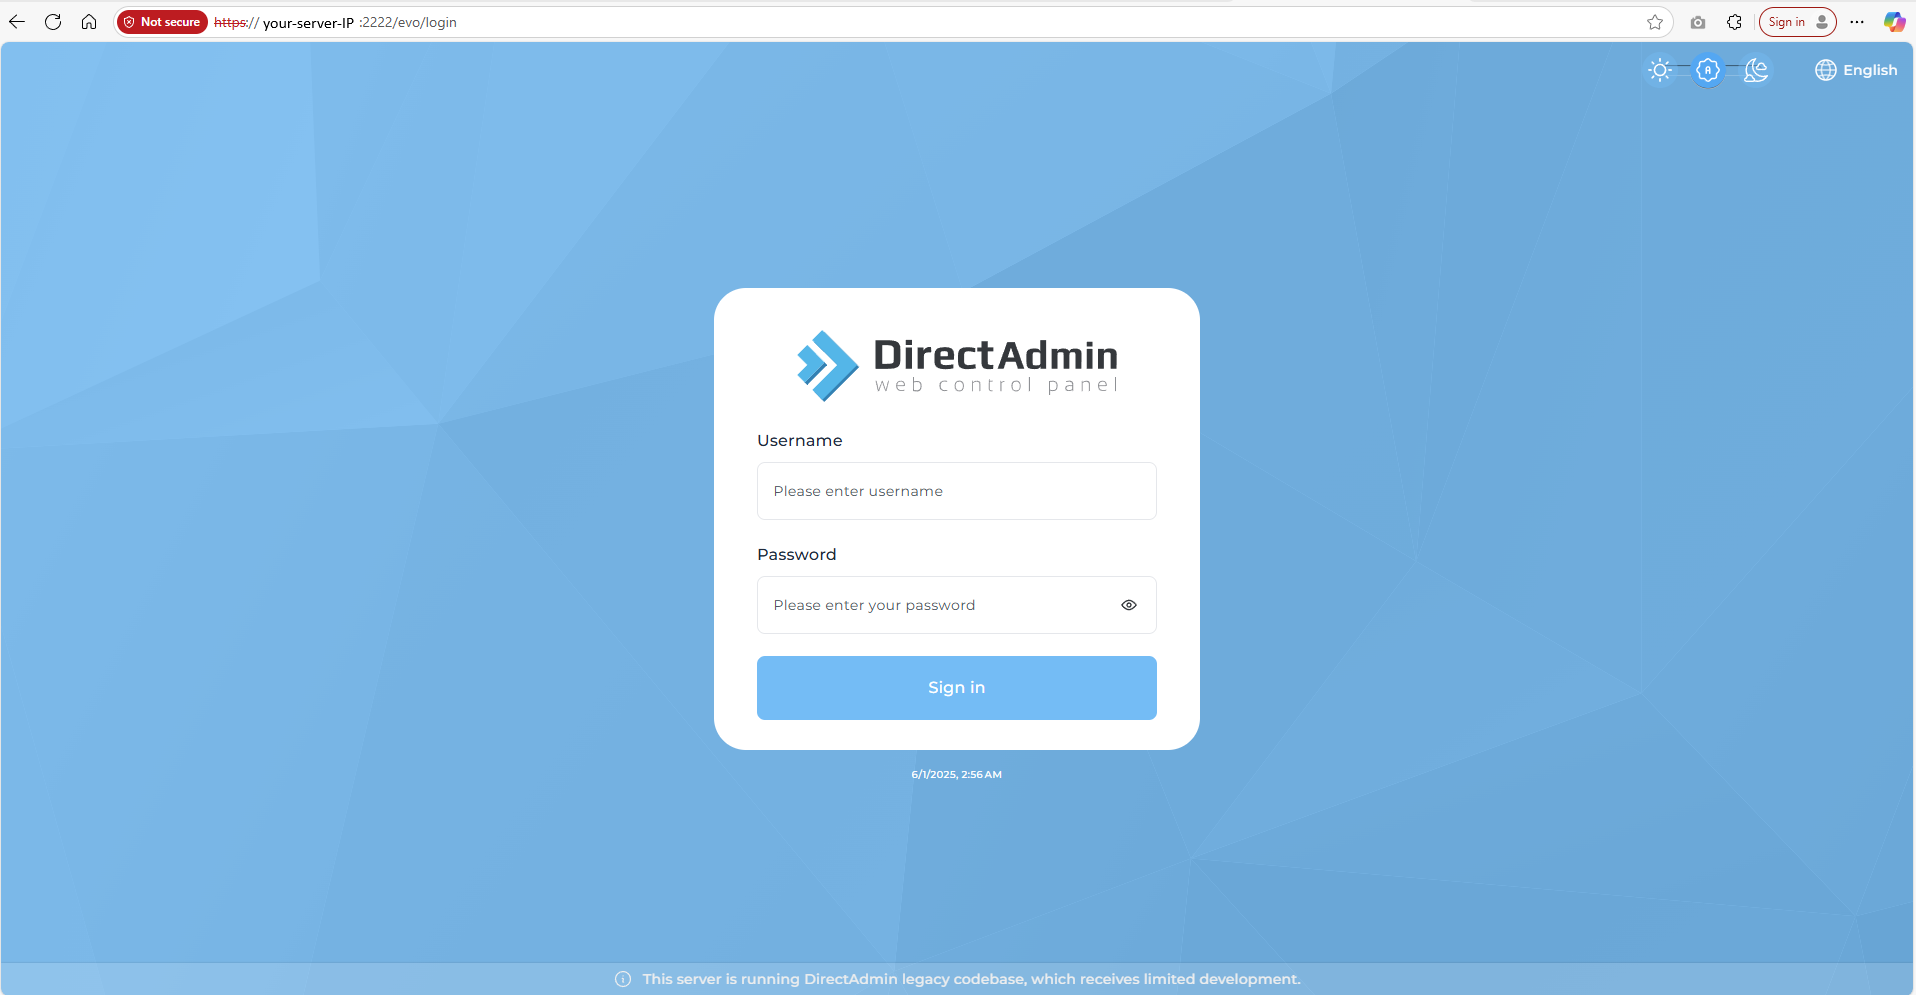This screenshot has width=1916, height=995.
Task: Reload the login page
Action: coord(53,22)
